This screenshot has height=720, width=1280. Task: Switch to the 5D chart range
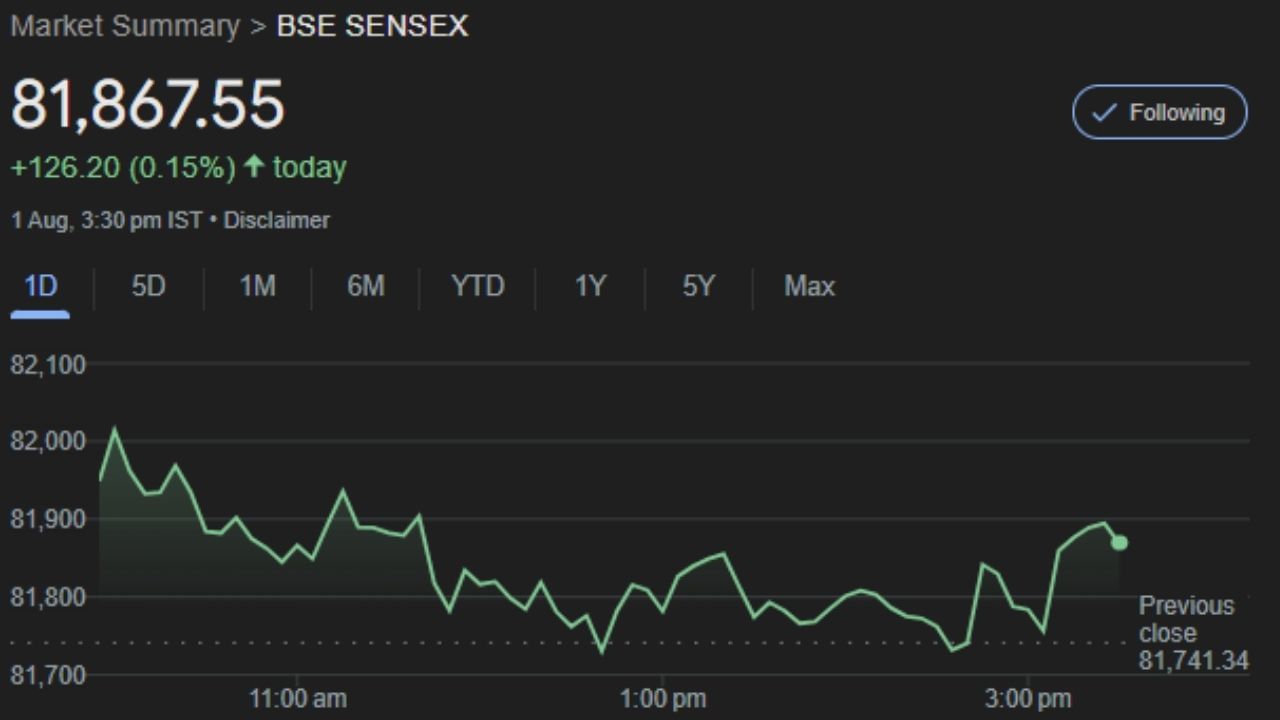click(148, 287)
